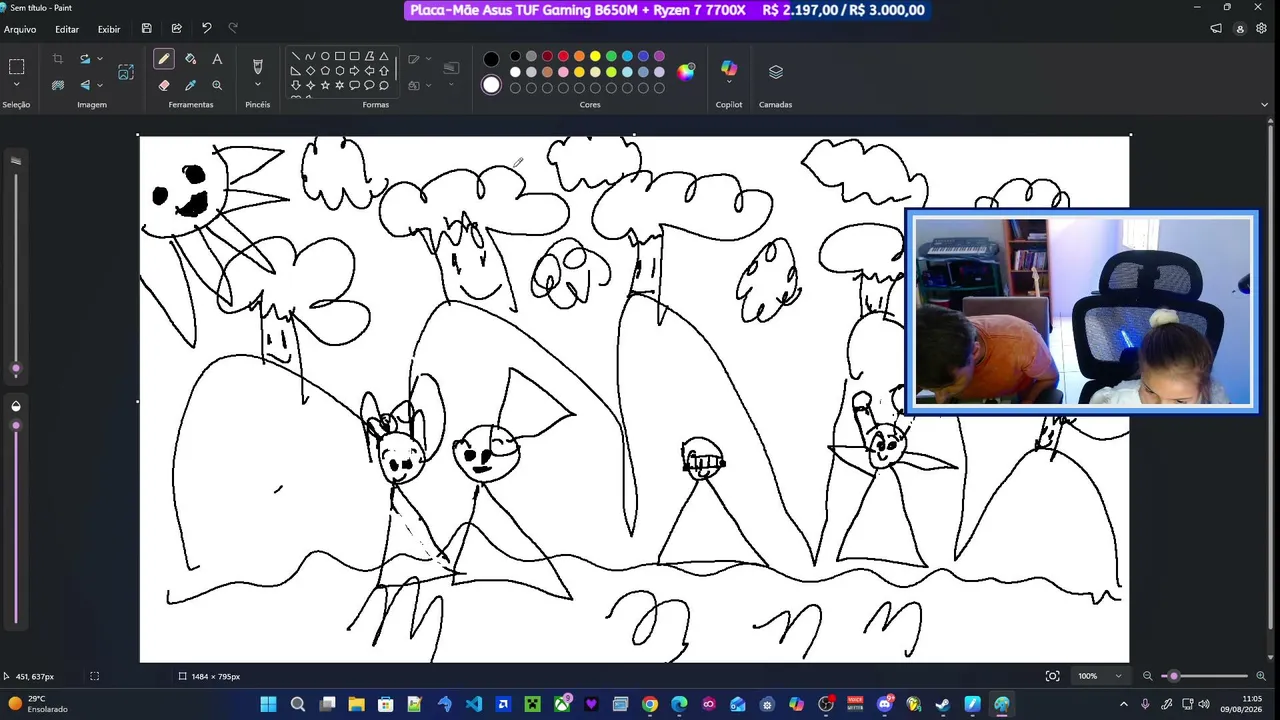Pick the green color swatch
The height and width of the screenshot is (720, 1280).
(x=611, y=56)
